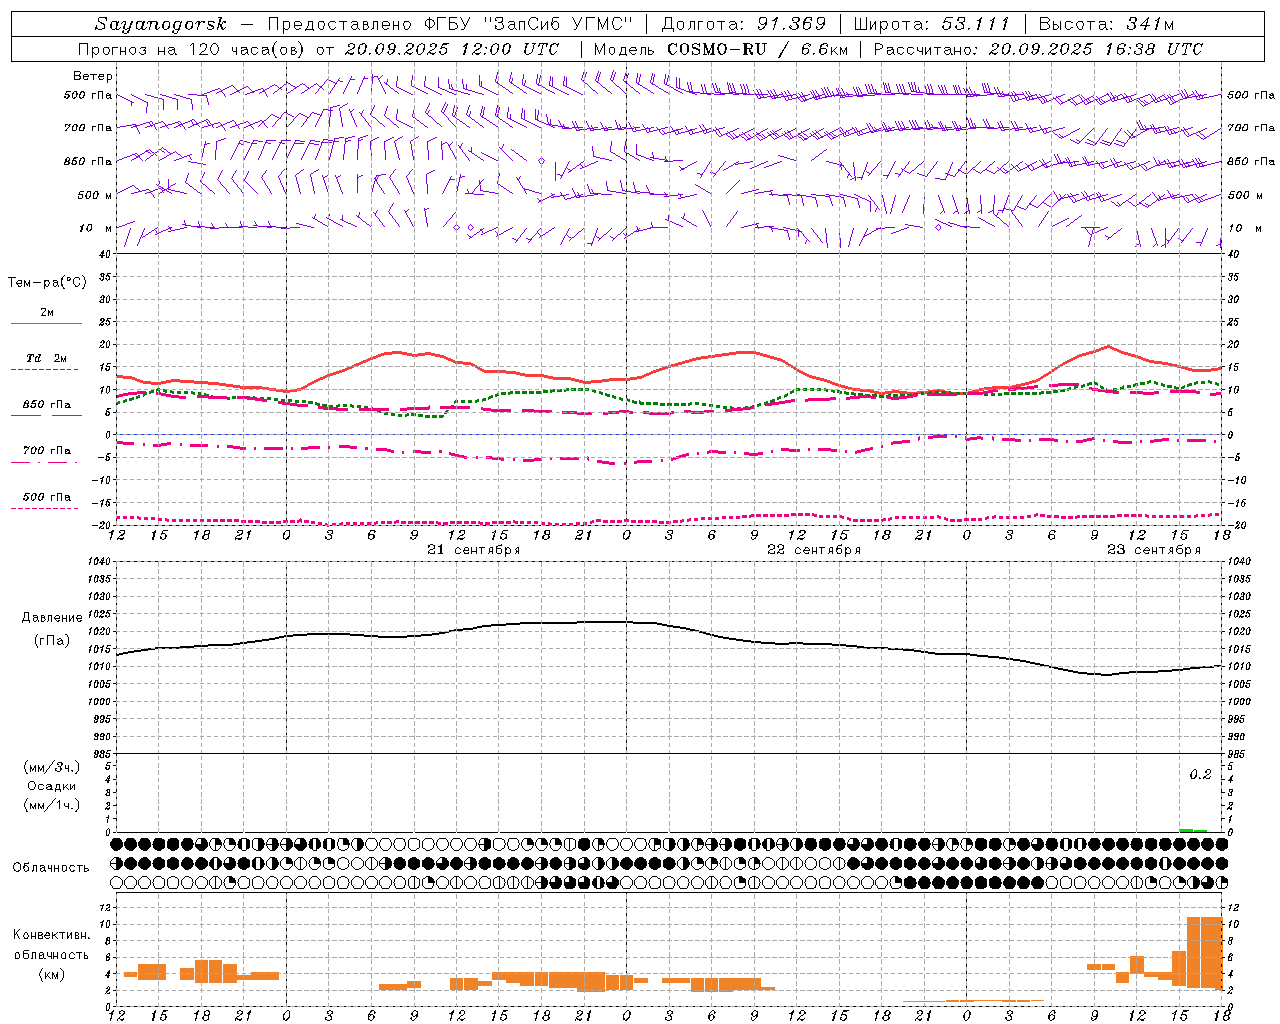Viewport: 1280px width, 1024px height.
Task: Click the Тем-ра(°C) temperature panel label
Action: (x=47, y=283)
